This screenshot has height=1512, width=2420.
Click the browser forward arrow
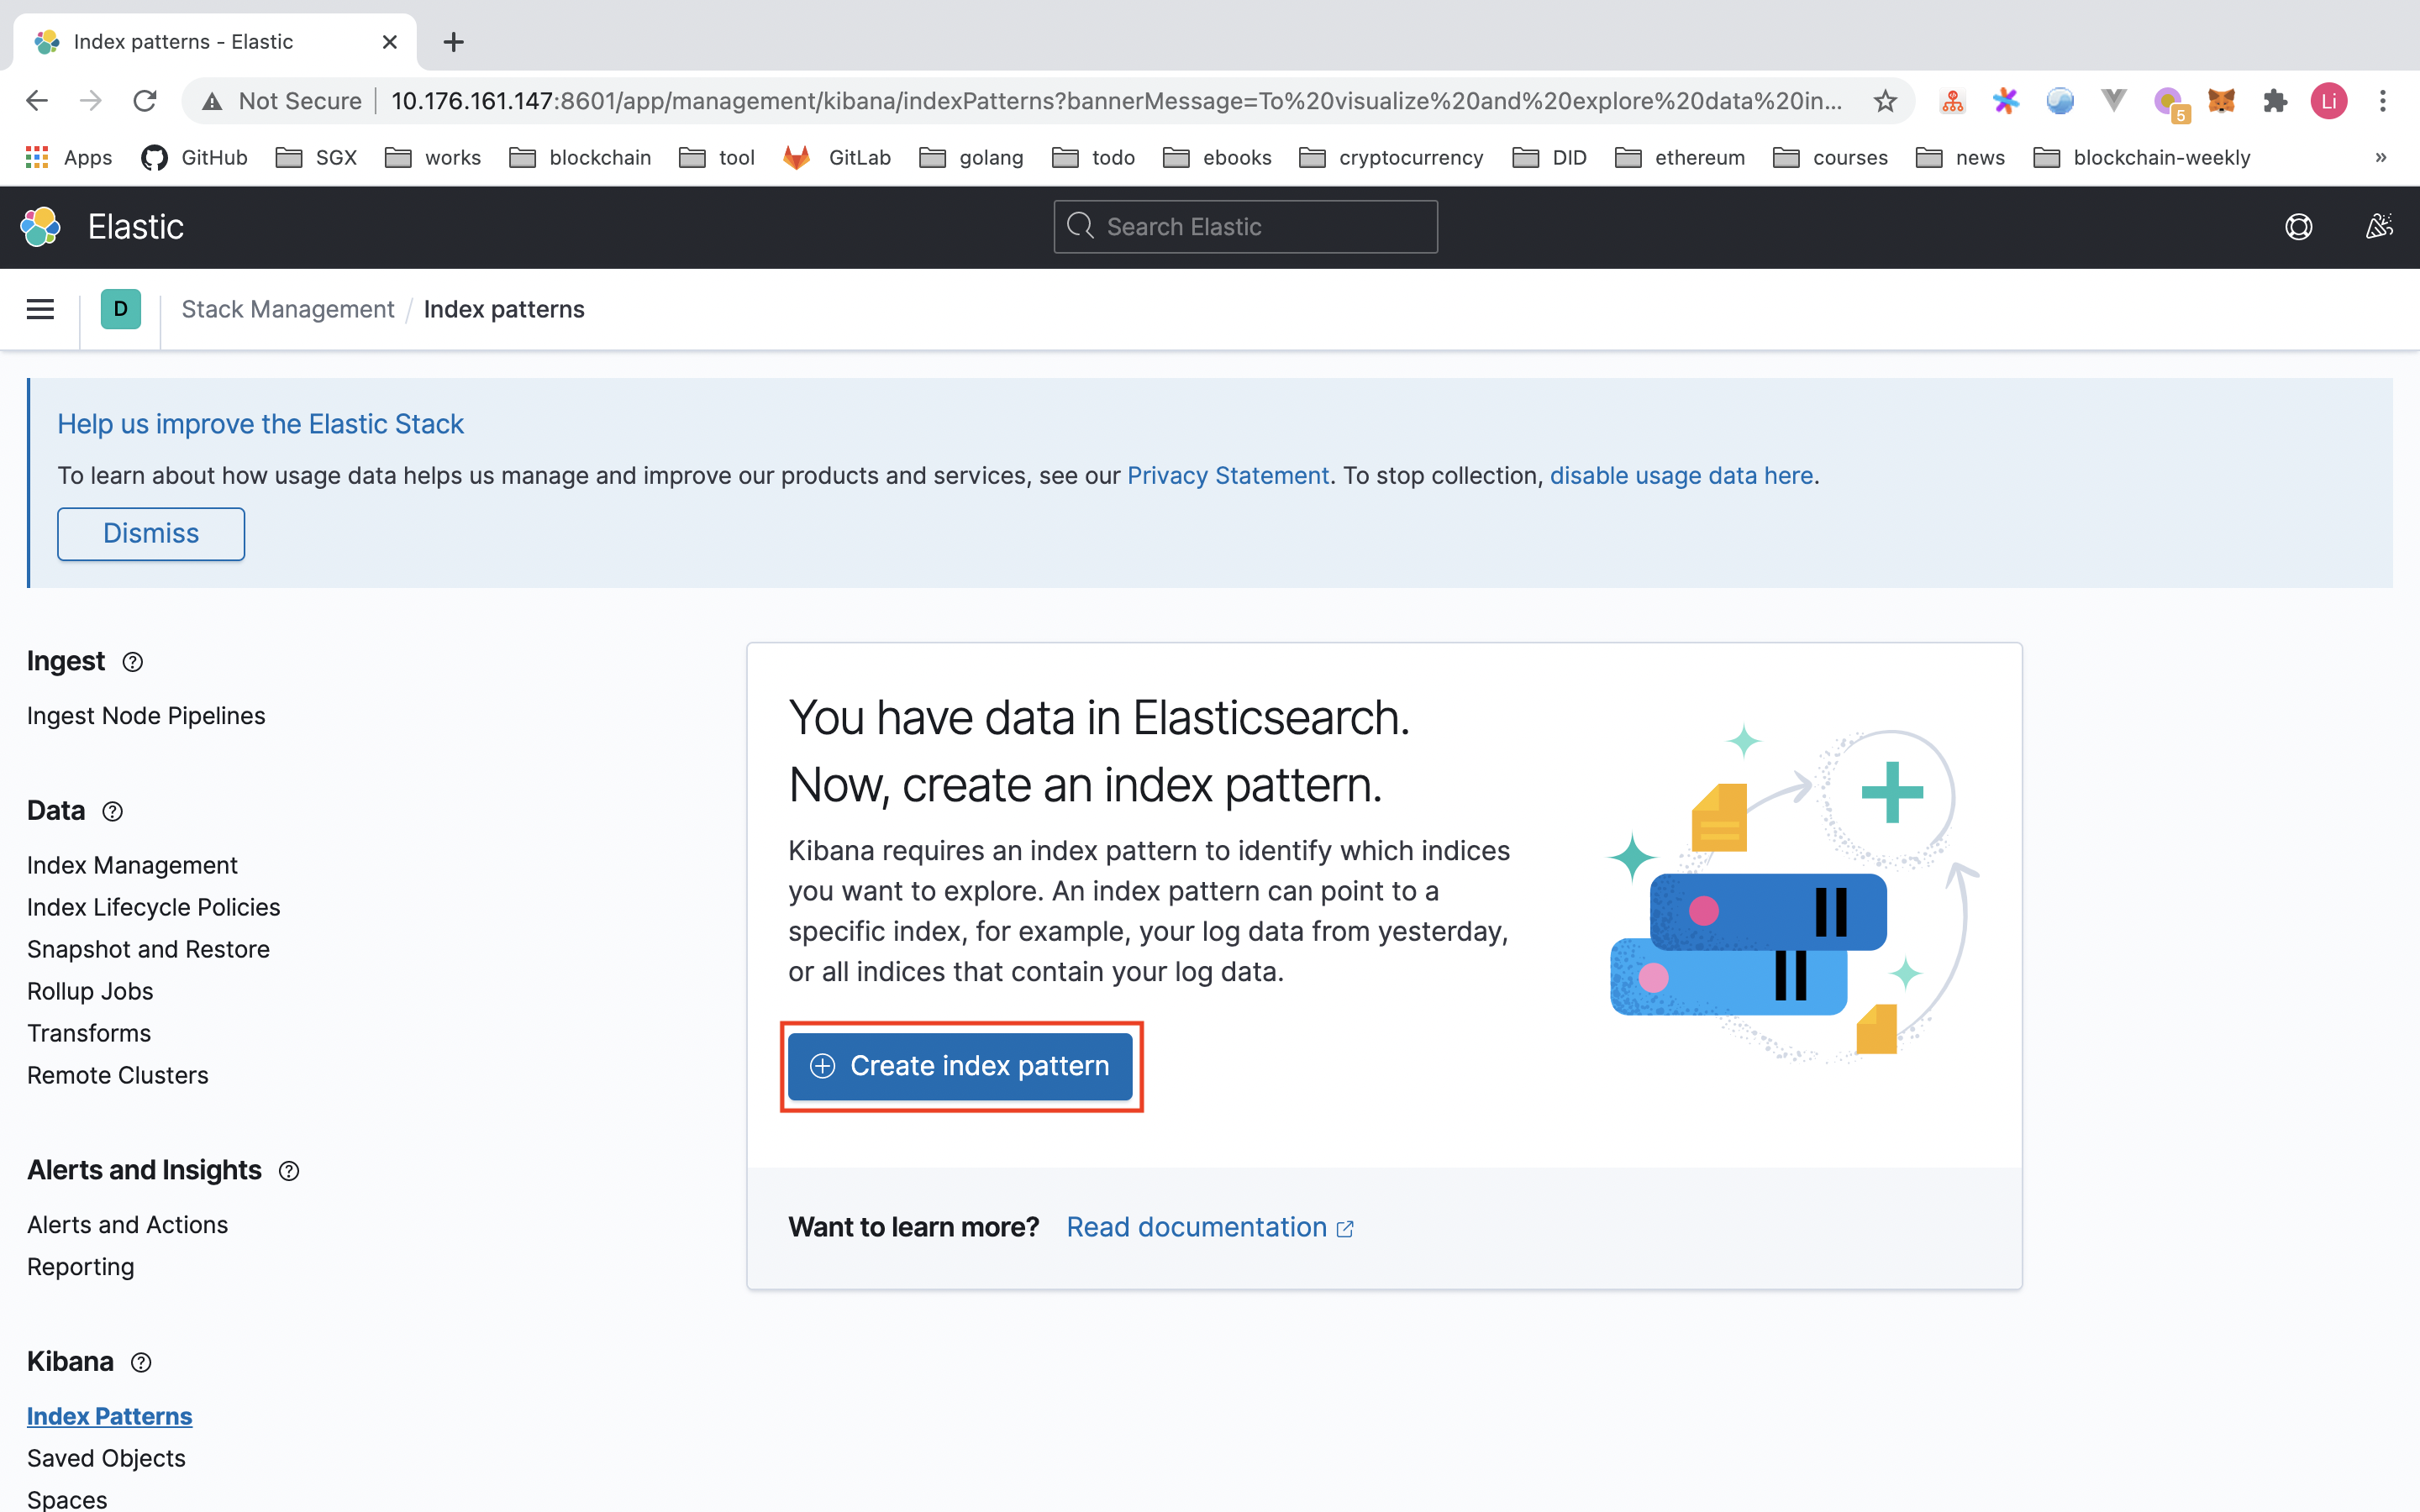[x=91, y=101]
